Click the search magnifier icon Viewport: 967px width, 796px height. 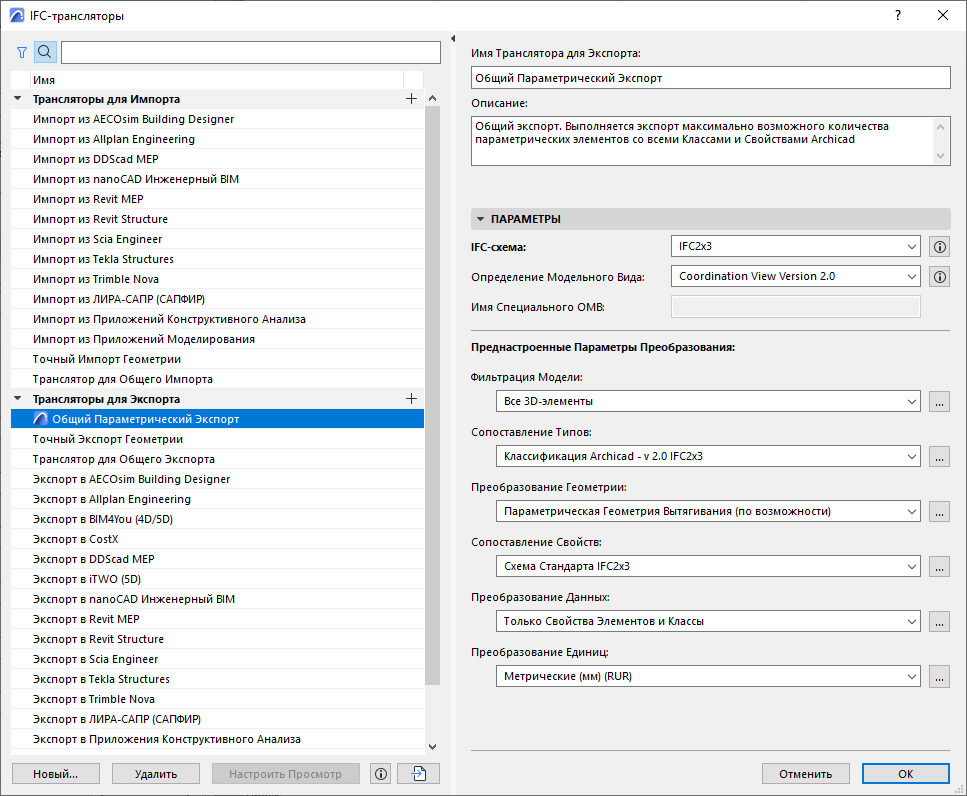pos(45,52)
